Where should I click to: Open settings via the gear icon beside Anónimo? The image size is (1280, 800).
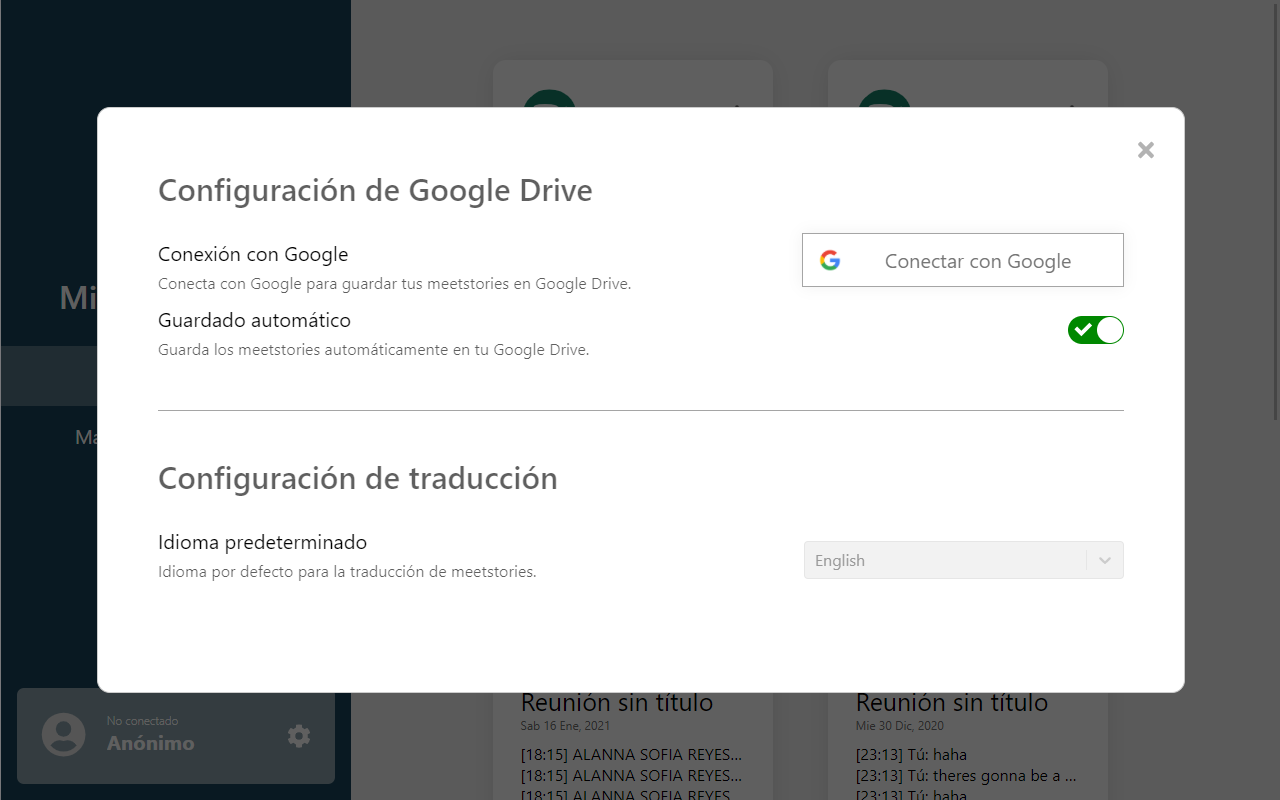point(299,736)
